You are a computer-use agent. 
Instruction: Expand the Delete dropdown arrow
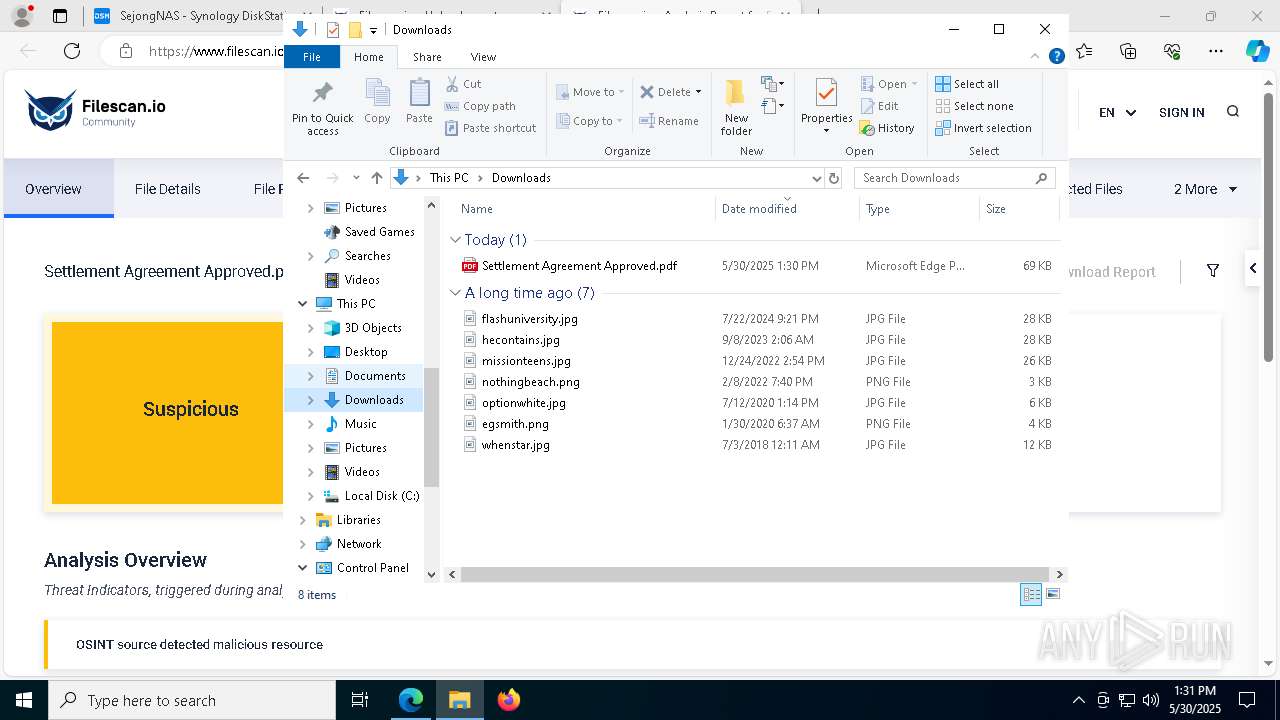pos(698,92)
